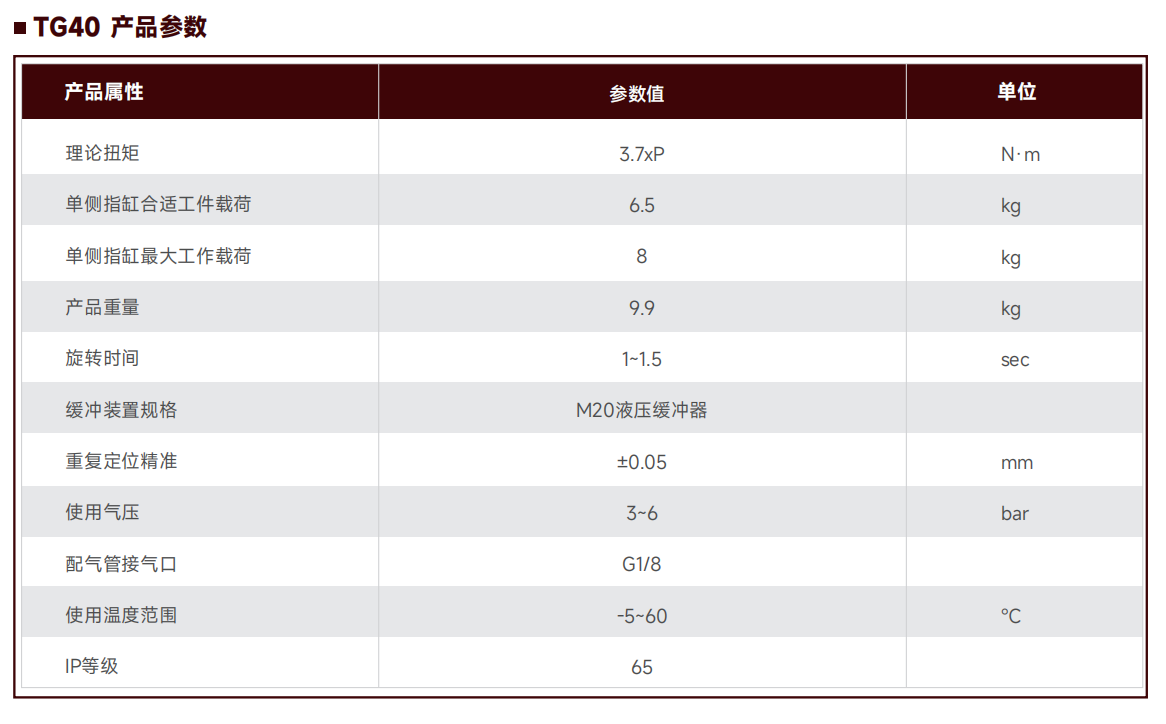The image size is (1166, 724).
Task: Click the IP等级 row label
Action: pos(91,666)
